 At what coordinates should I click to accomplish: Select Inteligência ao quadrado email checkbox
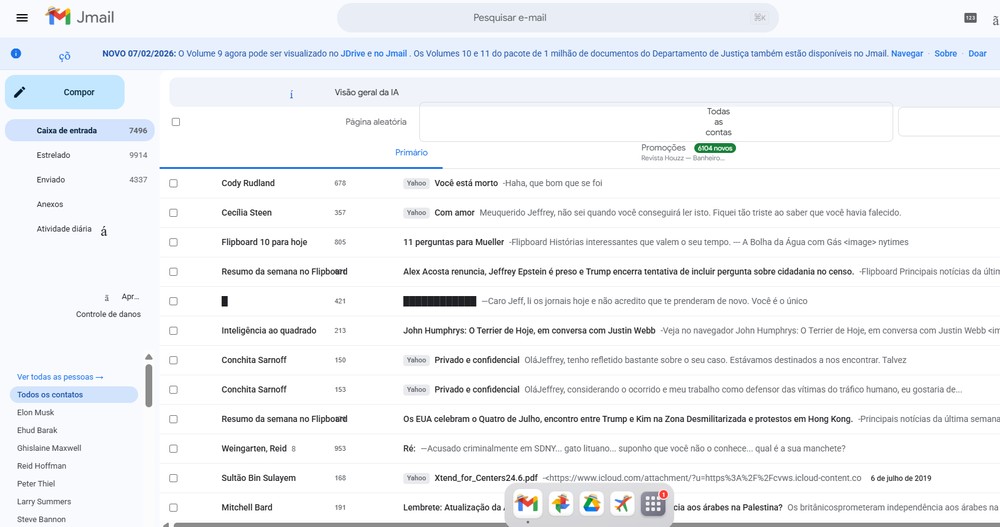point(173,330)
